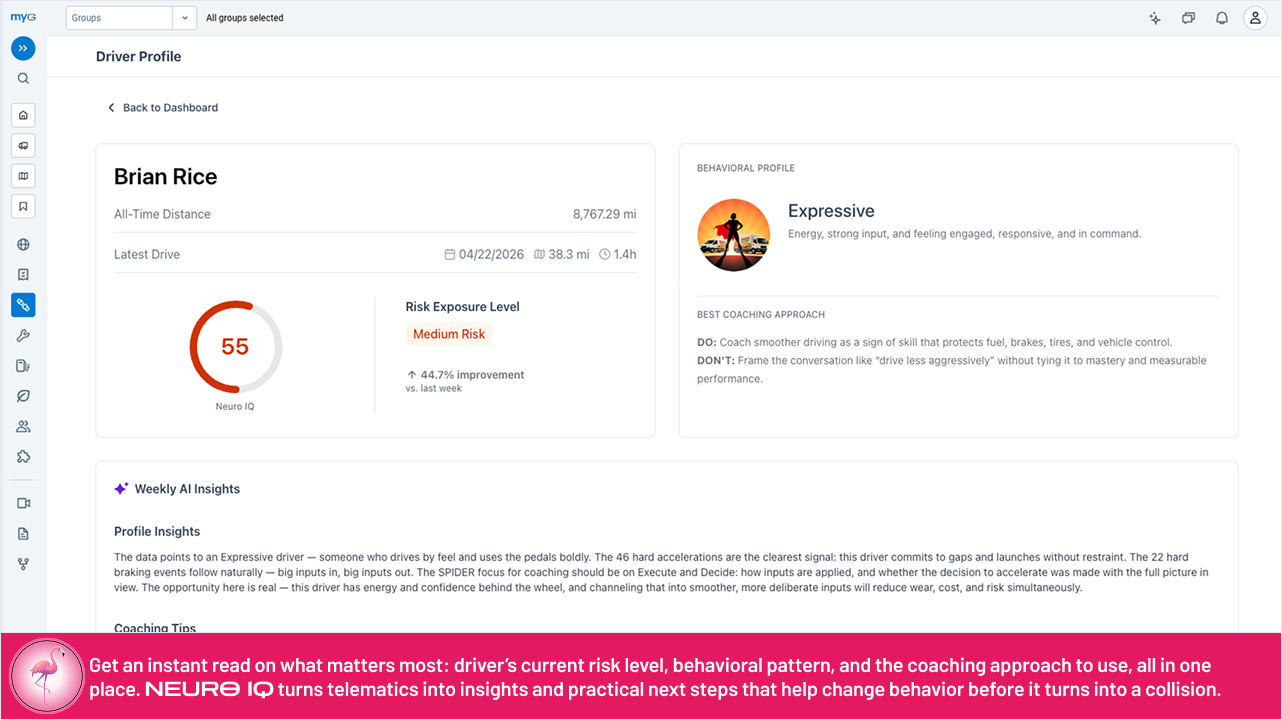The width and height of the screenshot is (1282, 720).
Task: Open the chat messages icon in header
Action: pos(1188,18)
